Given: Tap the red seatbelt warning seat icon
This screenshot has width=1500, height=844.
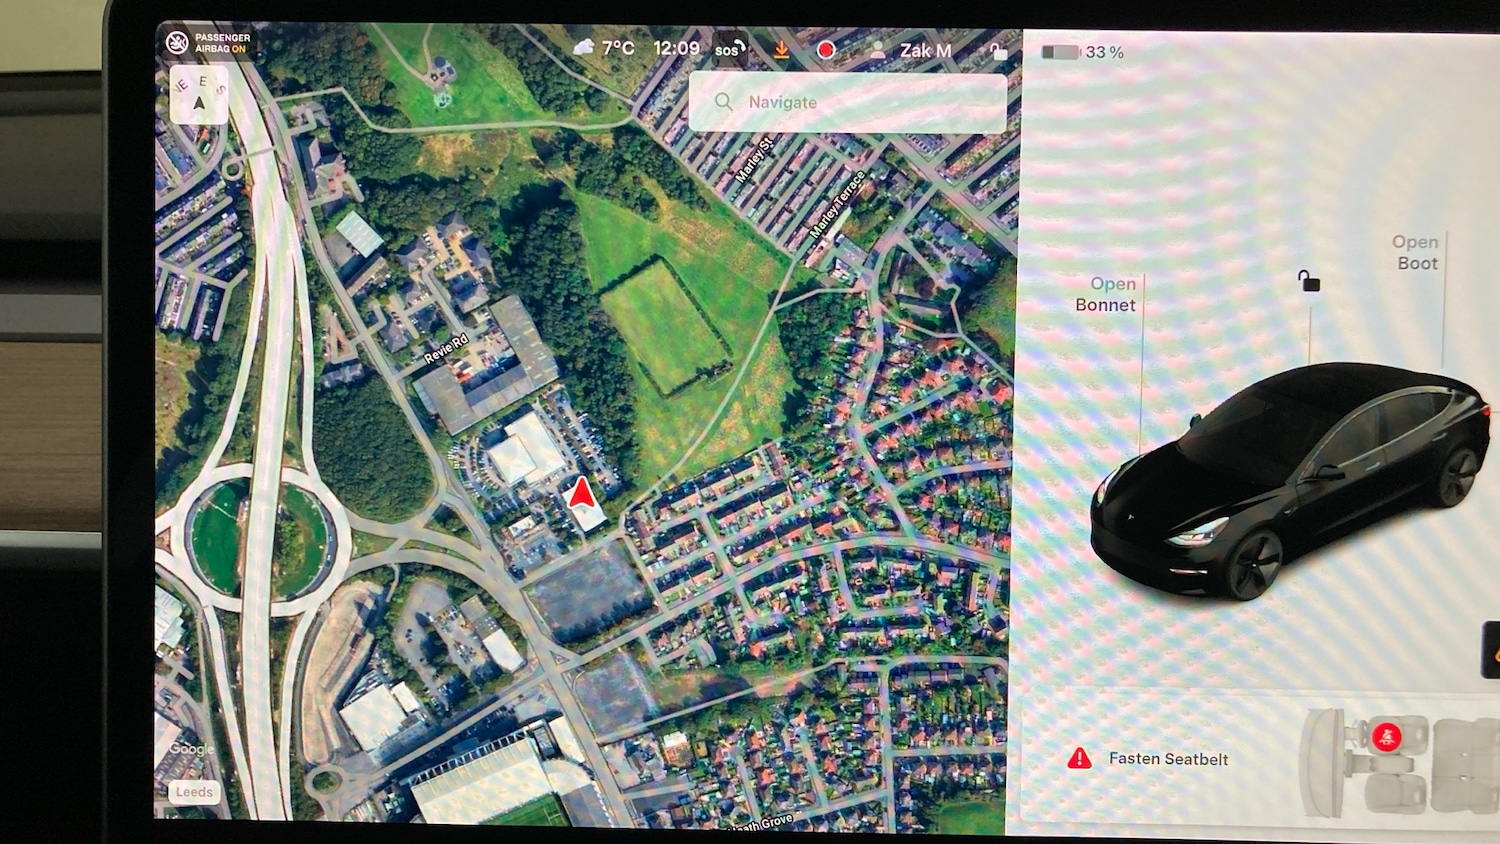Looking at the screenshot, I should (1386, 738).
